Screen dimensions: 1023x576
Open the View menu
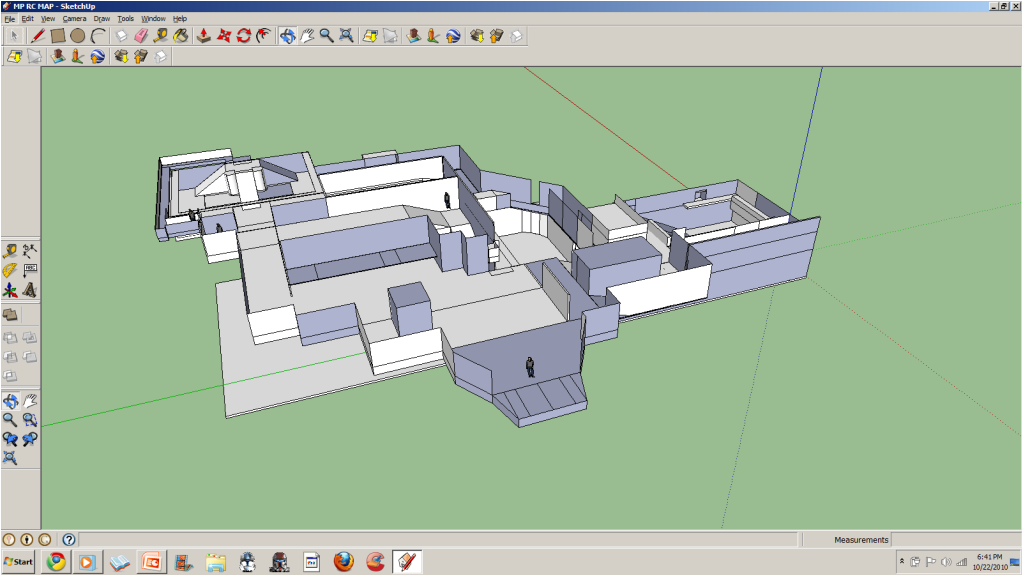48,19
